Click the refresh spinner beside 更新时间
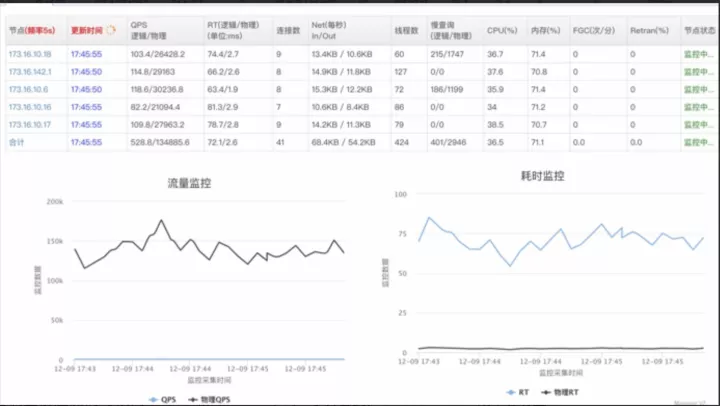This screenshot has height=406, width=720. [x=111, y=30]
